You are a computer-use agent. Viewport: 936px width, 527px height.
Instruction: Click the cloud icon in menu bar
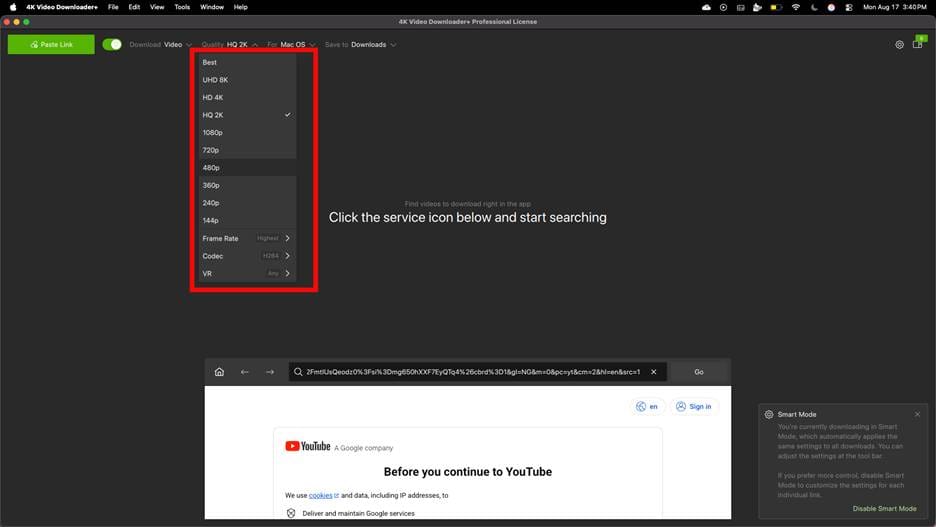706,7
